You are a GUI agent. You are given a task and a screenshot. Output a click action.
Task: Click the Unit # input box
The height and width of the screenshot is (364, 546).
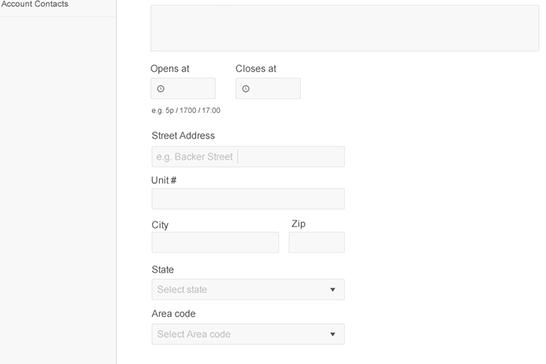pos(248,199)
